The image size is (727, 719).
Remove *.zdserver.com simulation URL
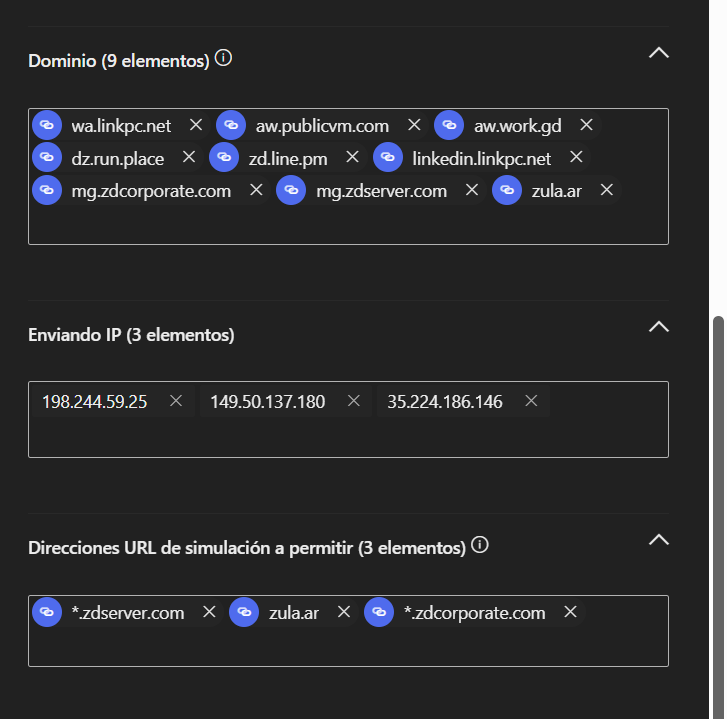(x=209, y=612)
